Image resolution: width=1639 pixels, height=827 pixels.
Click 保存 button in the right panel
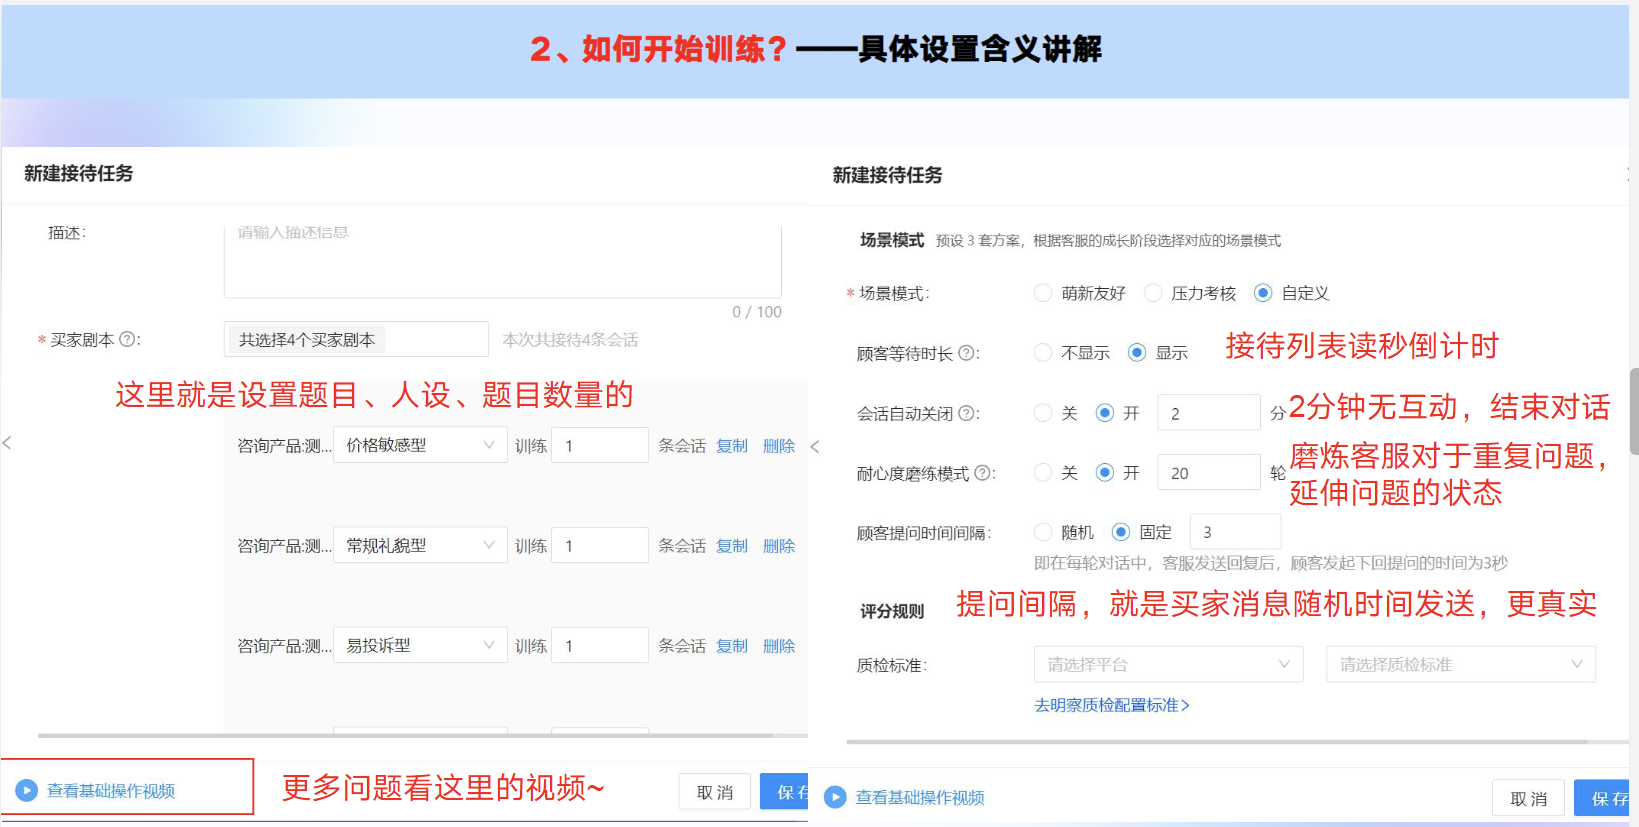coord(1601,798)
